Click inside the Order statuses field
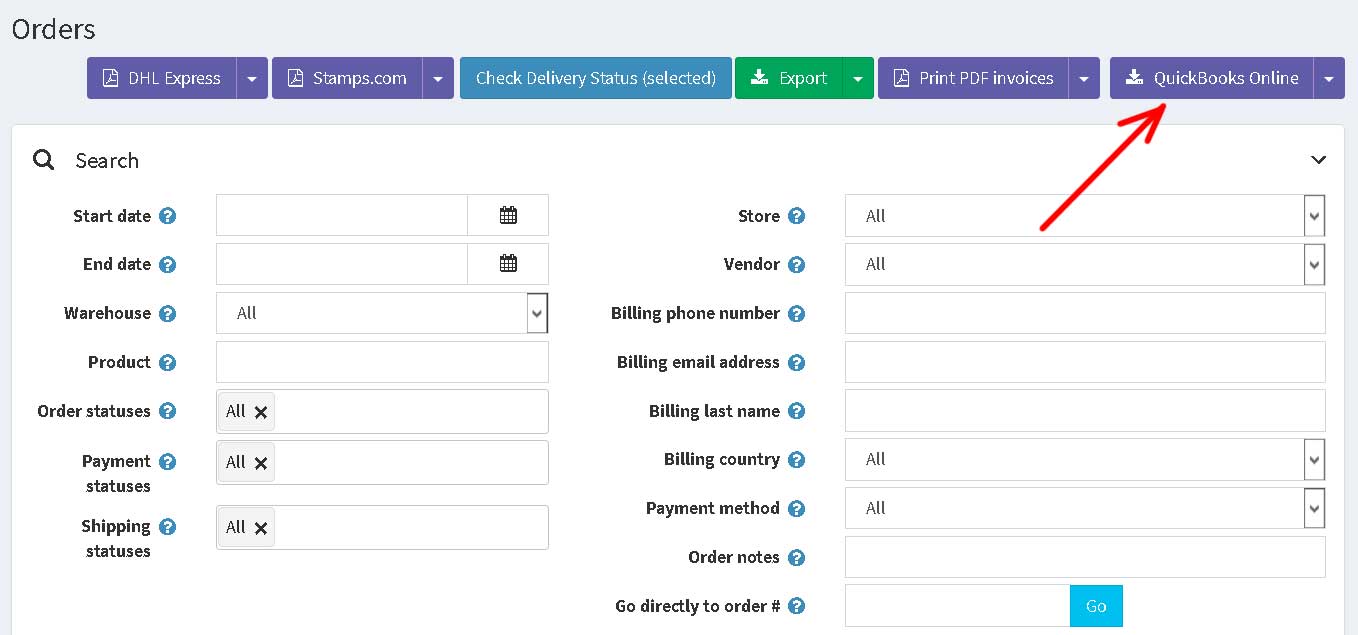 point(382,411)
